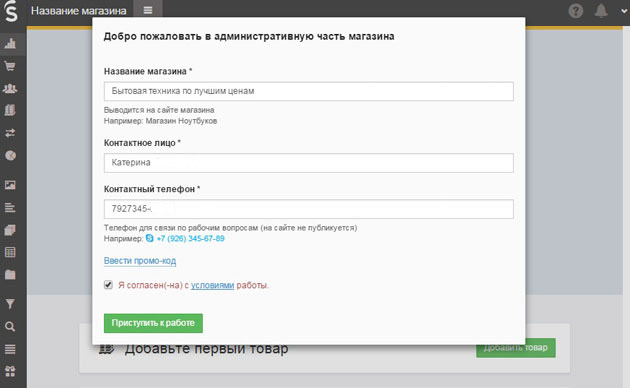Open the stacked pages sidebar icon
Viewport: 630px width, 388px height.
click(x=10, y=230)
